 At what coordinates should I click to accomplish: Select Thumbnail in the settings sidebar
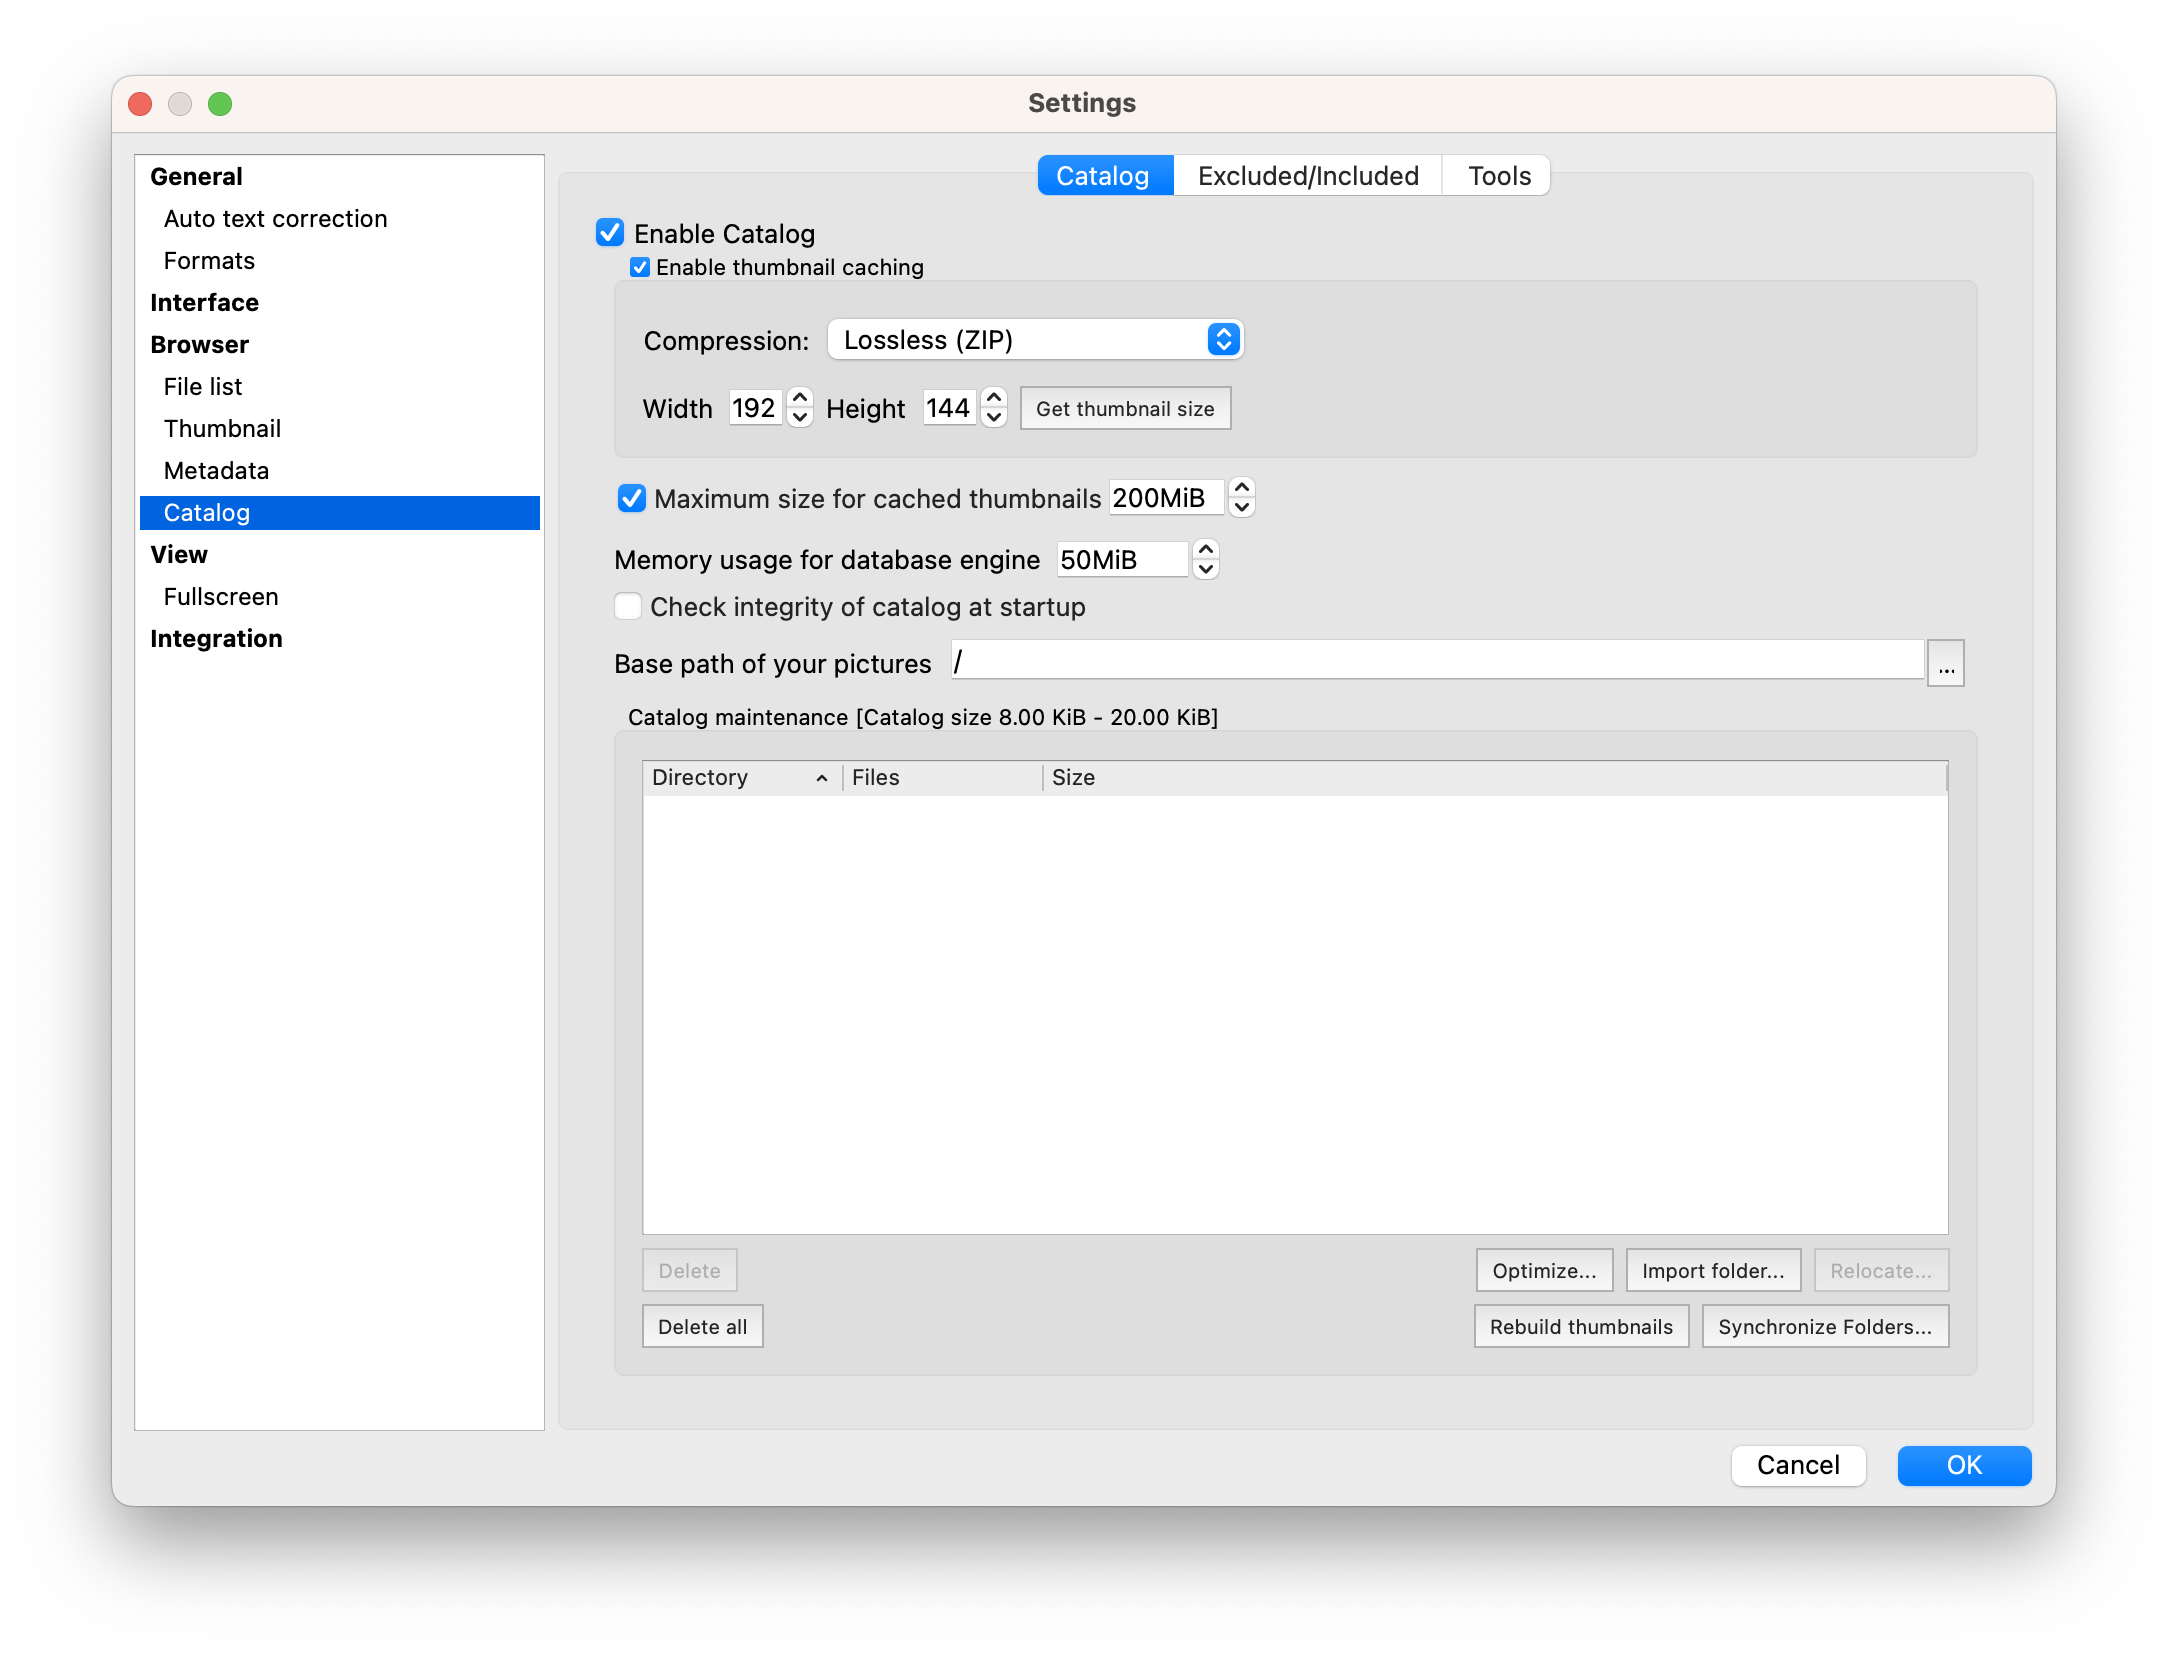click(x=222, y=429)
